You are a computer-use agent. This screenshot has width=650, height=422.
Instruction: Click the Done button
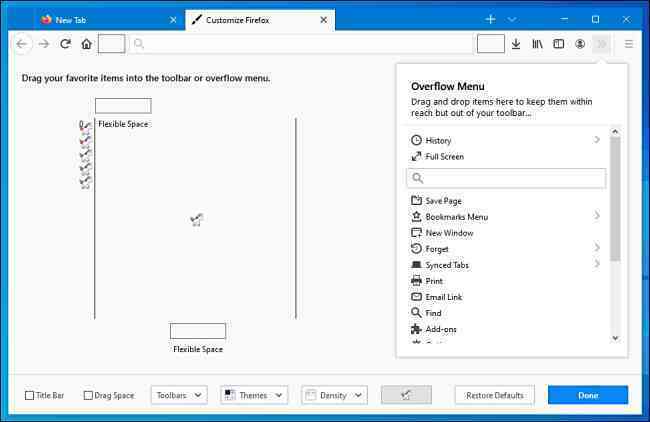point(588,395)
